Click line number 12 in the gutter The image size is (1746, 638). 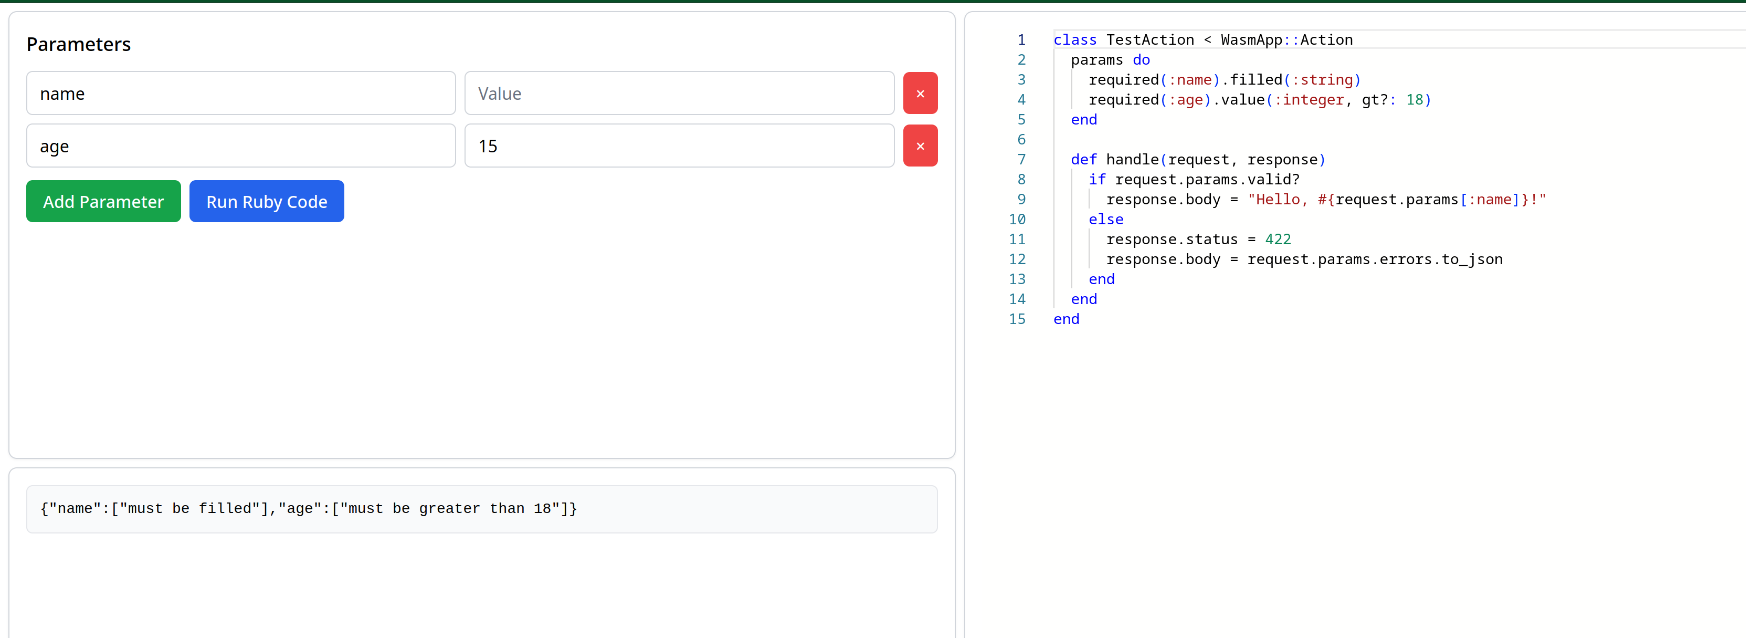pyautogui.click(x=1017, y=260)
